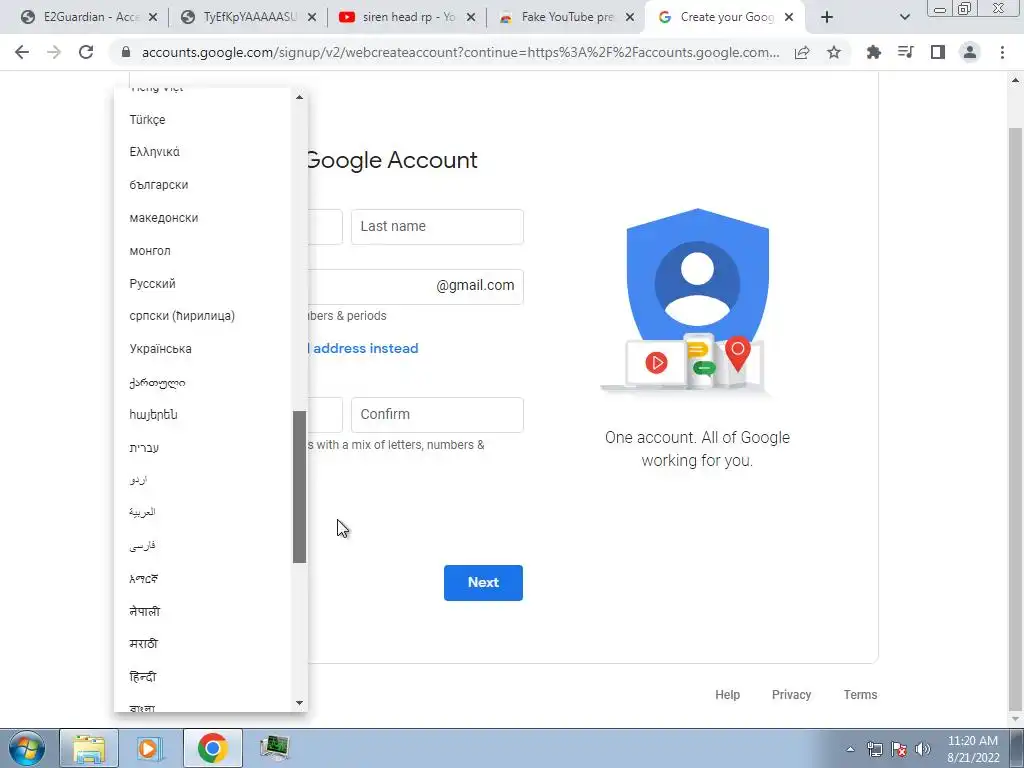Viewport: 1024px width, 768px height.
Task: Open the volume speaker tray icon
Action: 923,749
